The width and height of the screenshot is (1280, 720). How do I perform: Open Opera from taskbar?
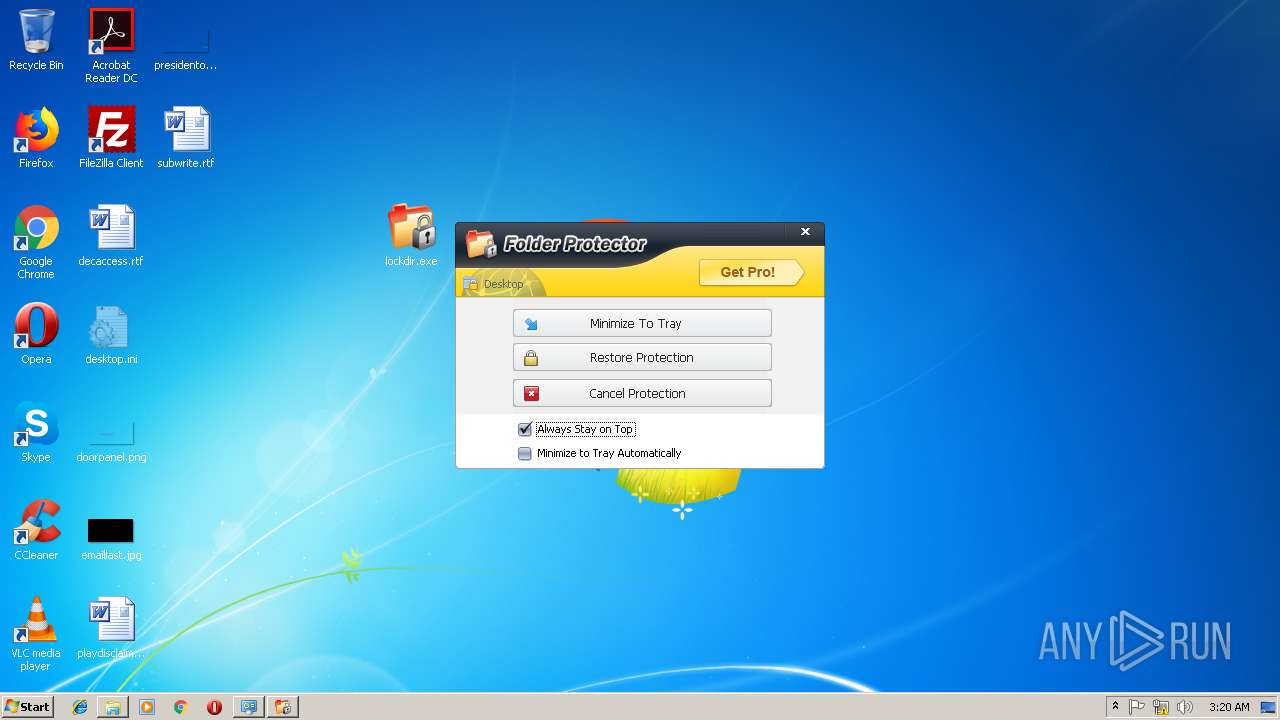coord(214,707)
